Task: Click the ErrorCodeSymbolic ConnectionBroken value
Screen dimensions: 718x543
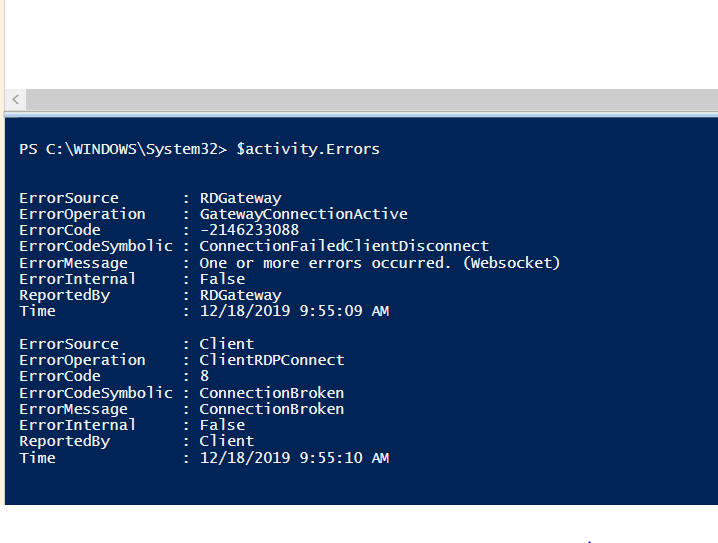Action: click(x=272, y=393)
